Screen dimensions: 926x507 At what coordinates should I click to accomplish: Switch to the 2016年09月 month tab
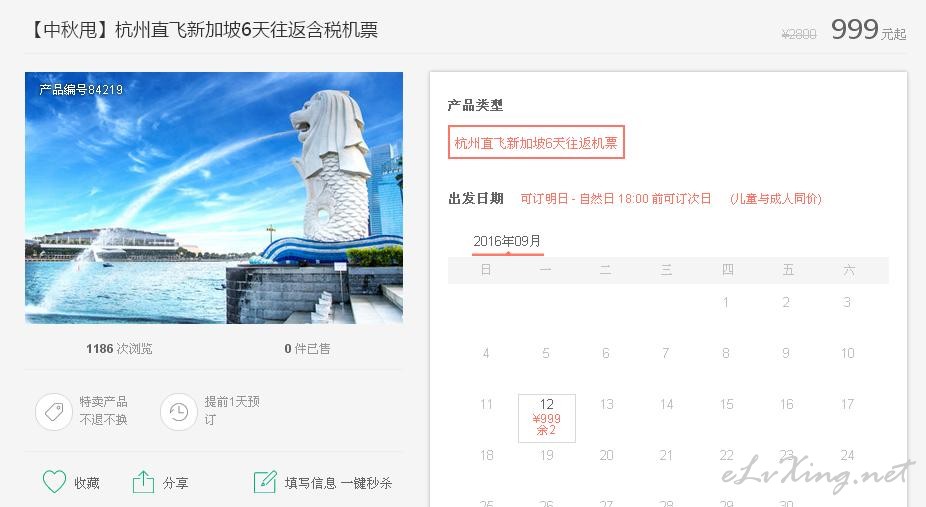pyautogui.click(x=507, y=241)
